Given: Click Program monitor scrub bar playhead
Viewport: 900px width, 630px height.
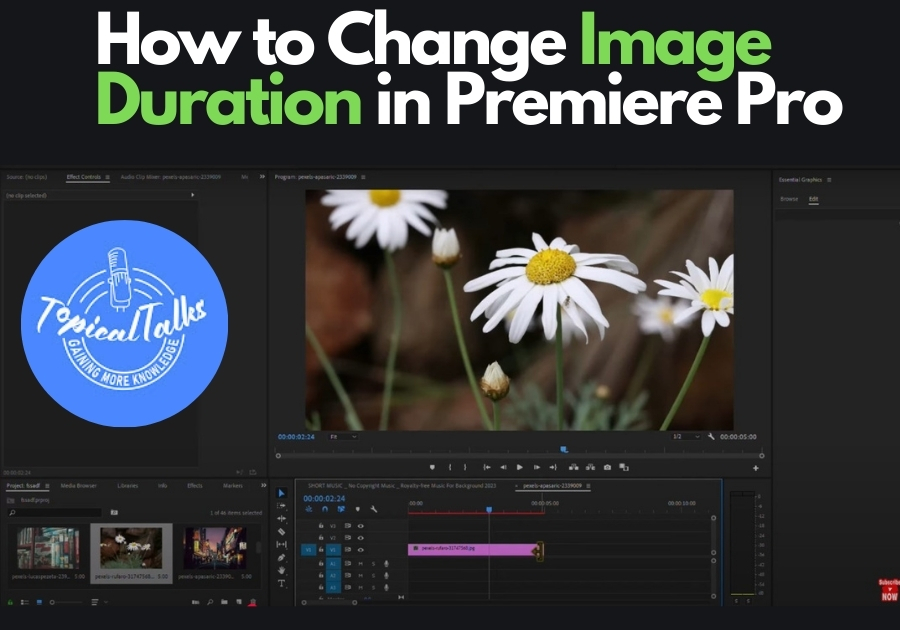Looking at the screenshot, I should pyautogui.click(x=564, y=450).
